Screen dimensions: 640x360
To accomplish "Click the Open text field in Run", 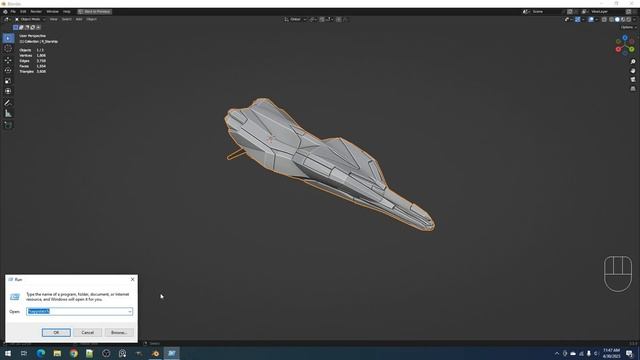I will point(80,311).
